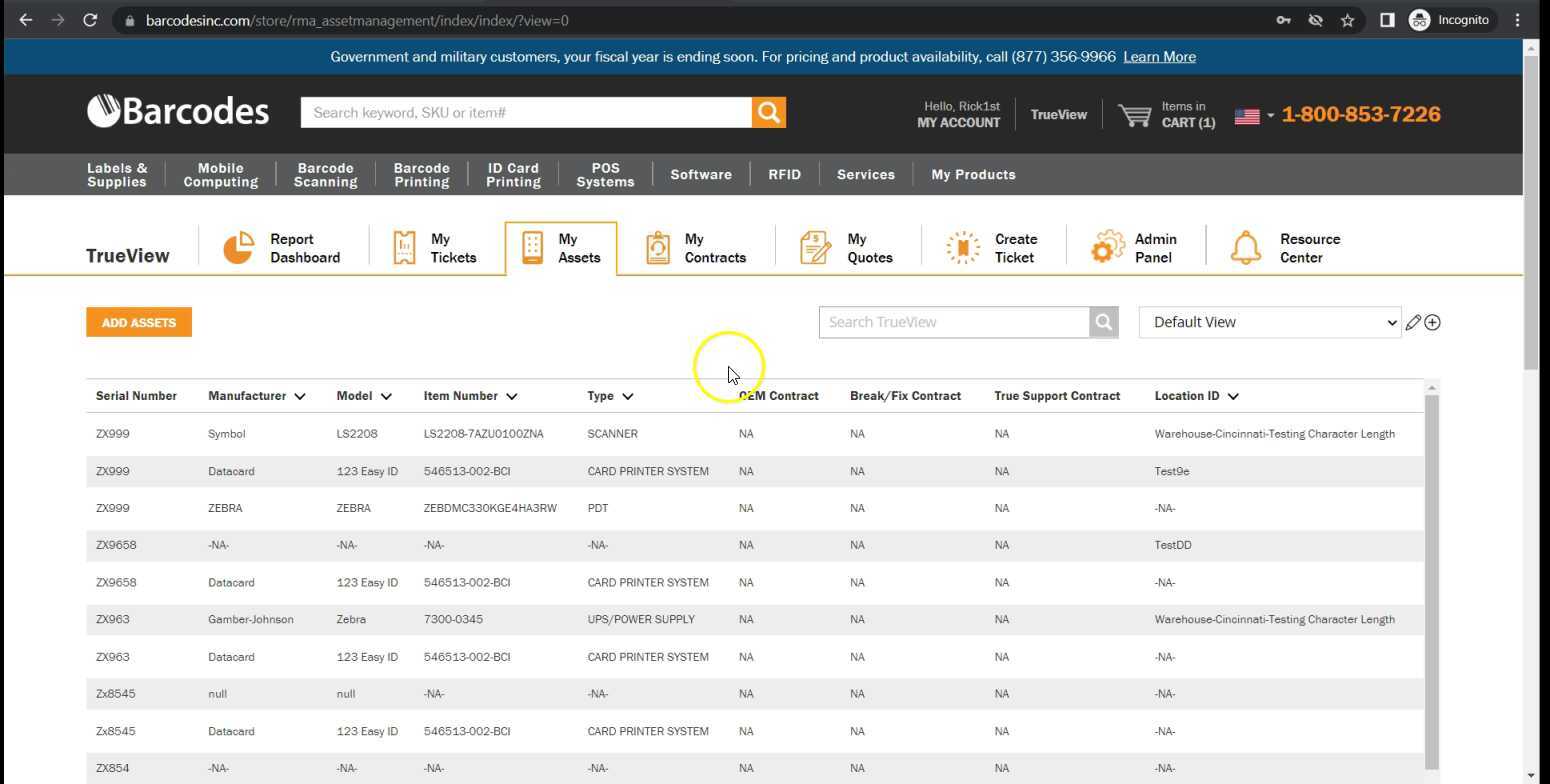Viewport: 1550px width, 784px height.
Task: Click the ADD ASSETS button
Action: (139, 322)
